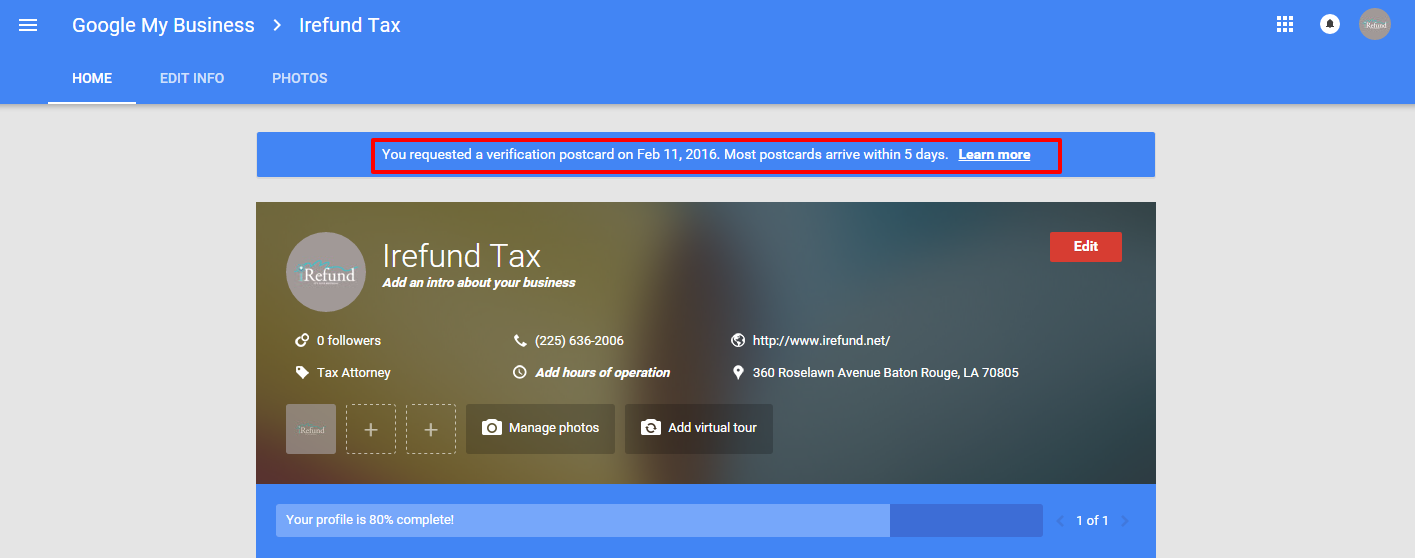
Task: Click Add hours of operation
Action: coord(602,373)
